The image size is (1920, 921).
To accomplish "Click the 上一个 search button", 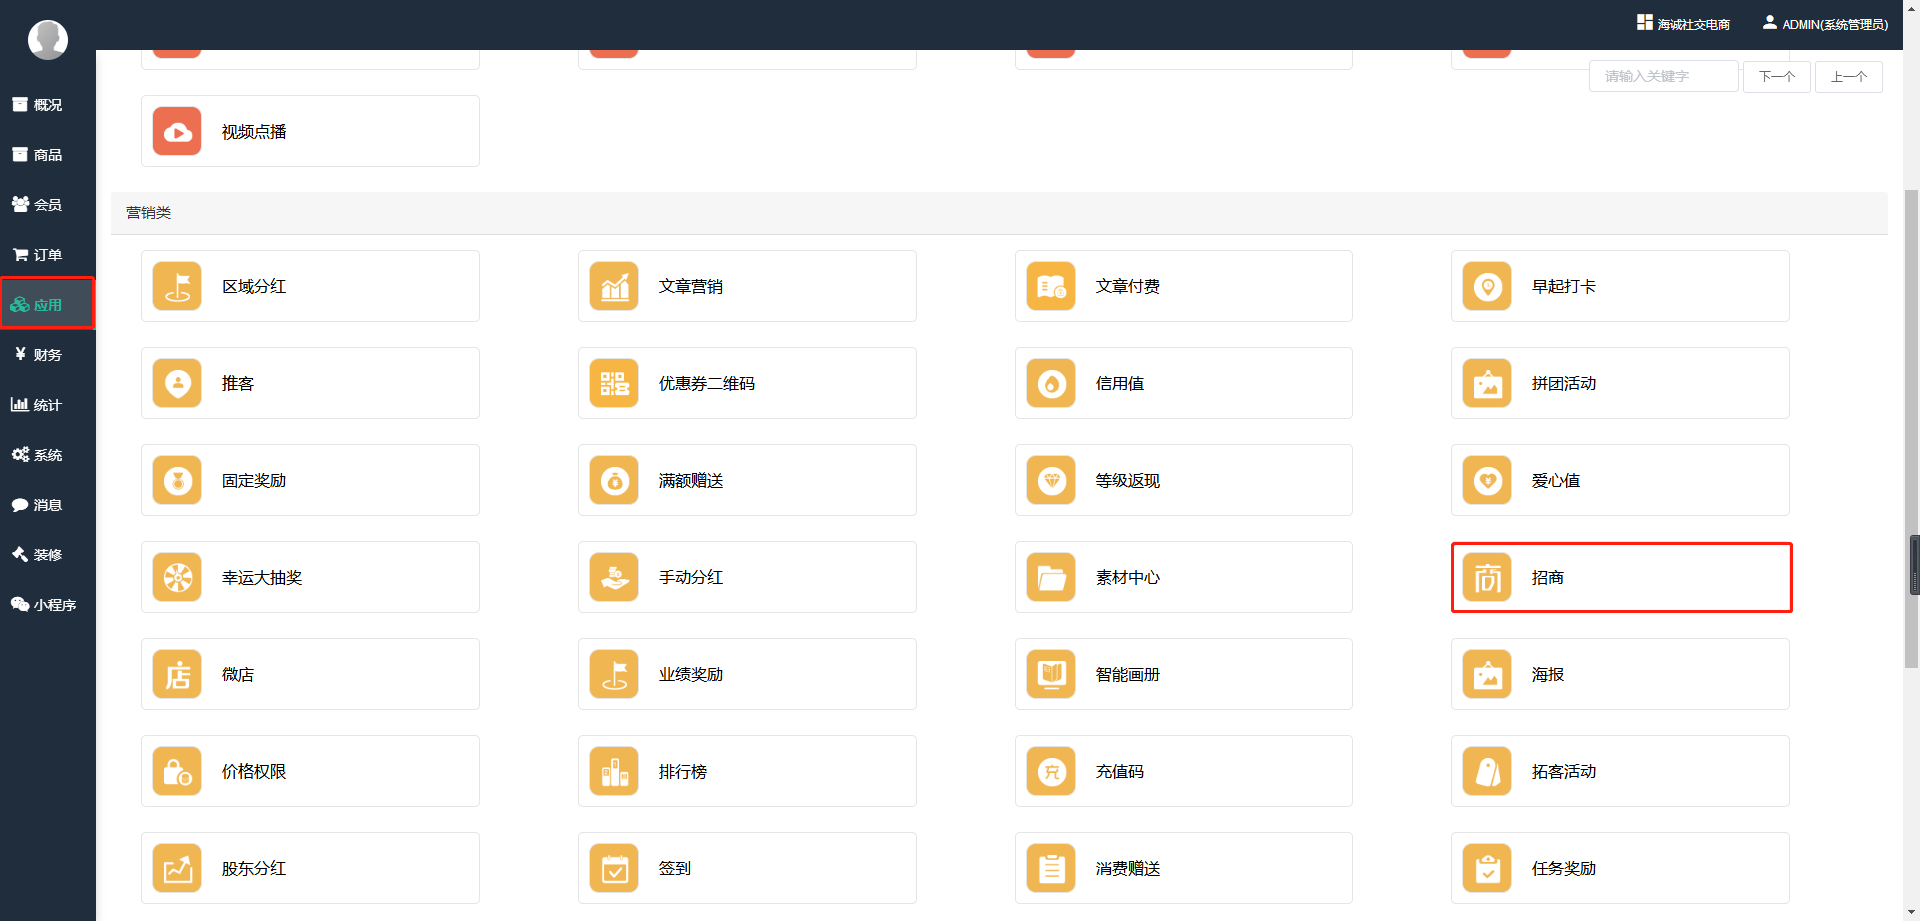I will 1849,77.
